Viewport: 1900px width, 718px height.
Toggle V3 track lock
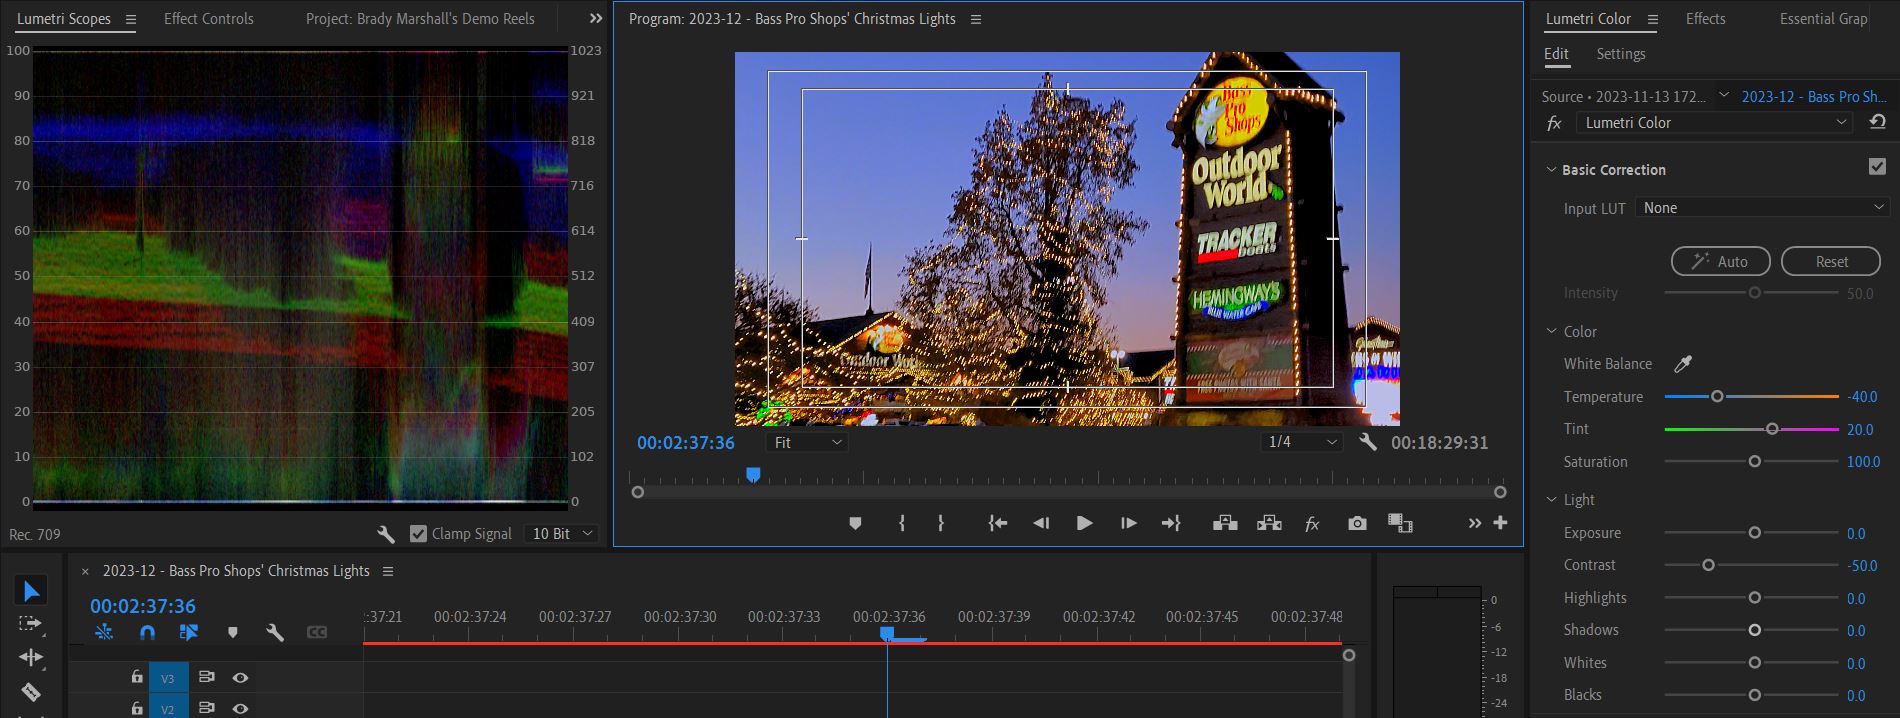click(x=137, y=677)
